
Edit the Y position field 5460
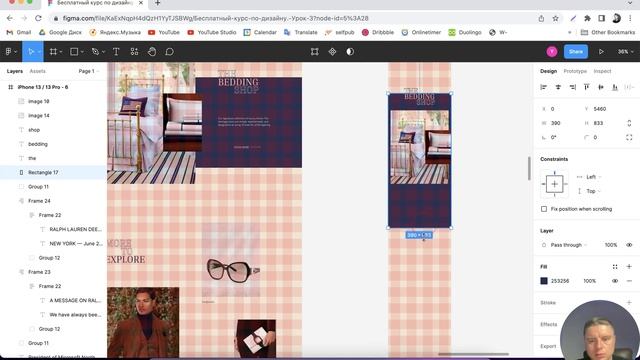pos(600,109)
